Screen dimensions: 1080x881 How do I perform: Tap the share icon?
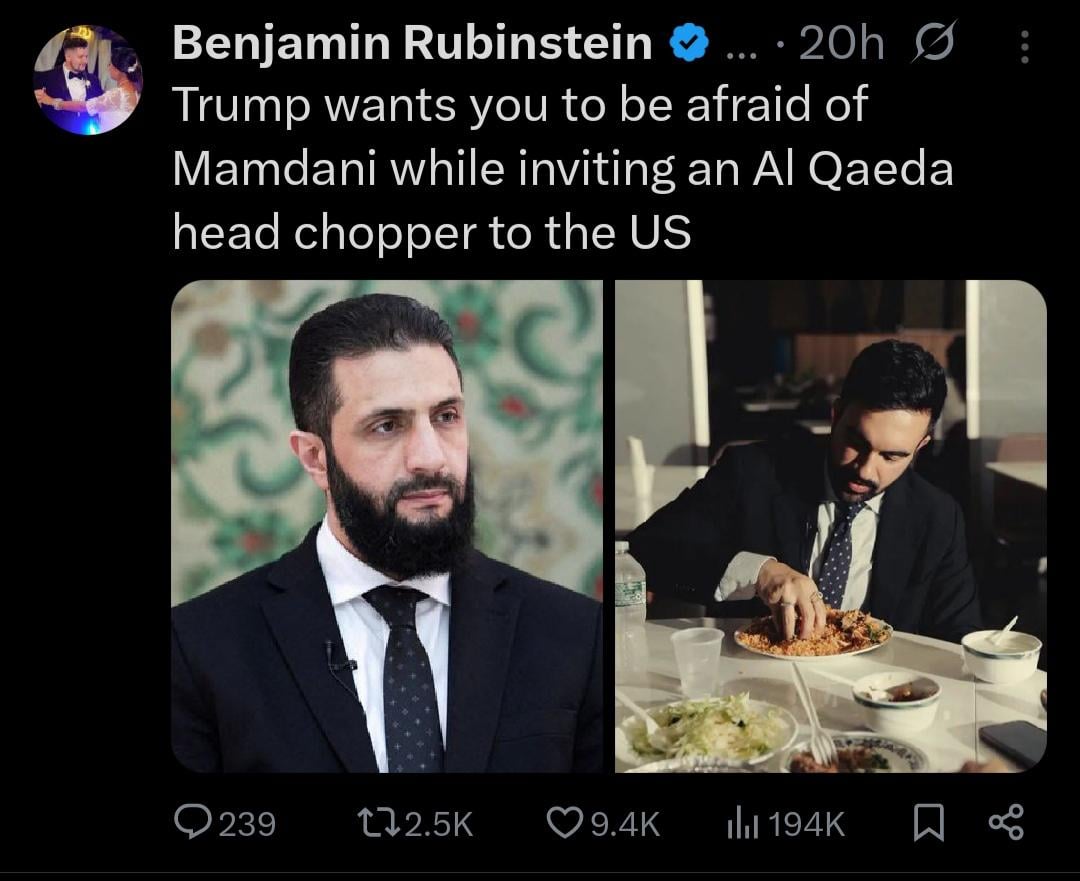[1005, 823]
